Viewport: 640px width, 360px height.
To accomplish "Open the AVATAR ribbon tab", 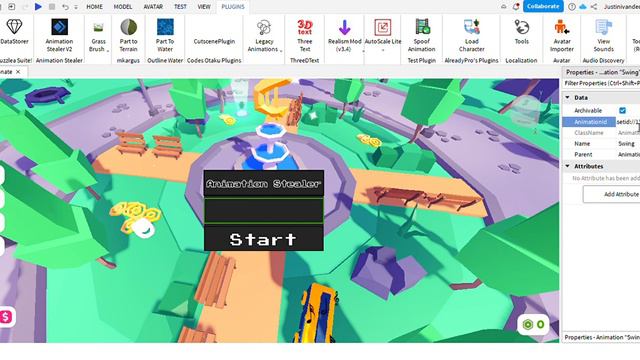I will point(153,7).
